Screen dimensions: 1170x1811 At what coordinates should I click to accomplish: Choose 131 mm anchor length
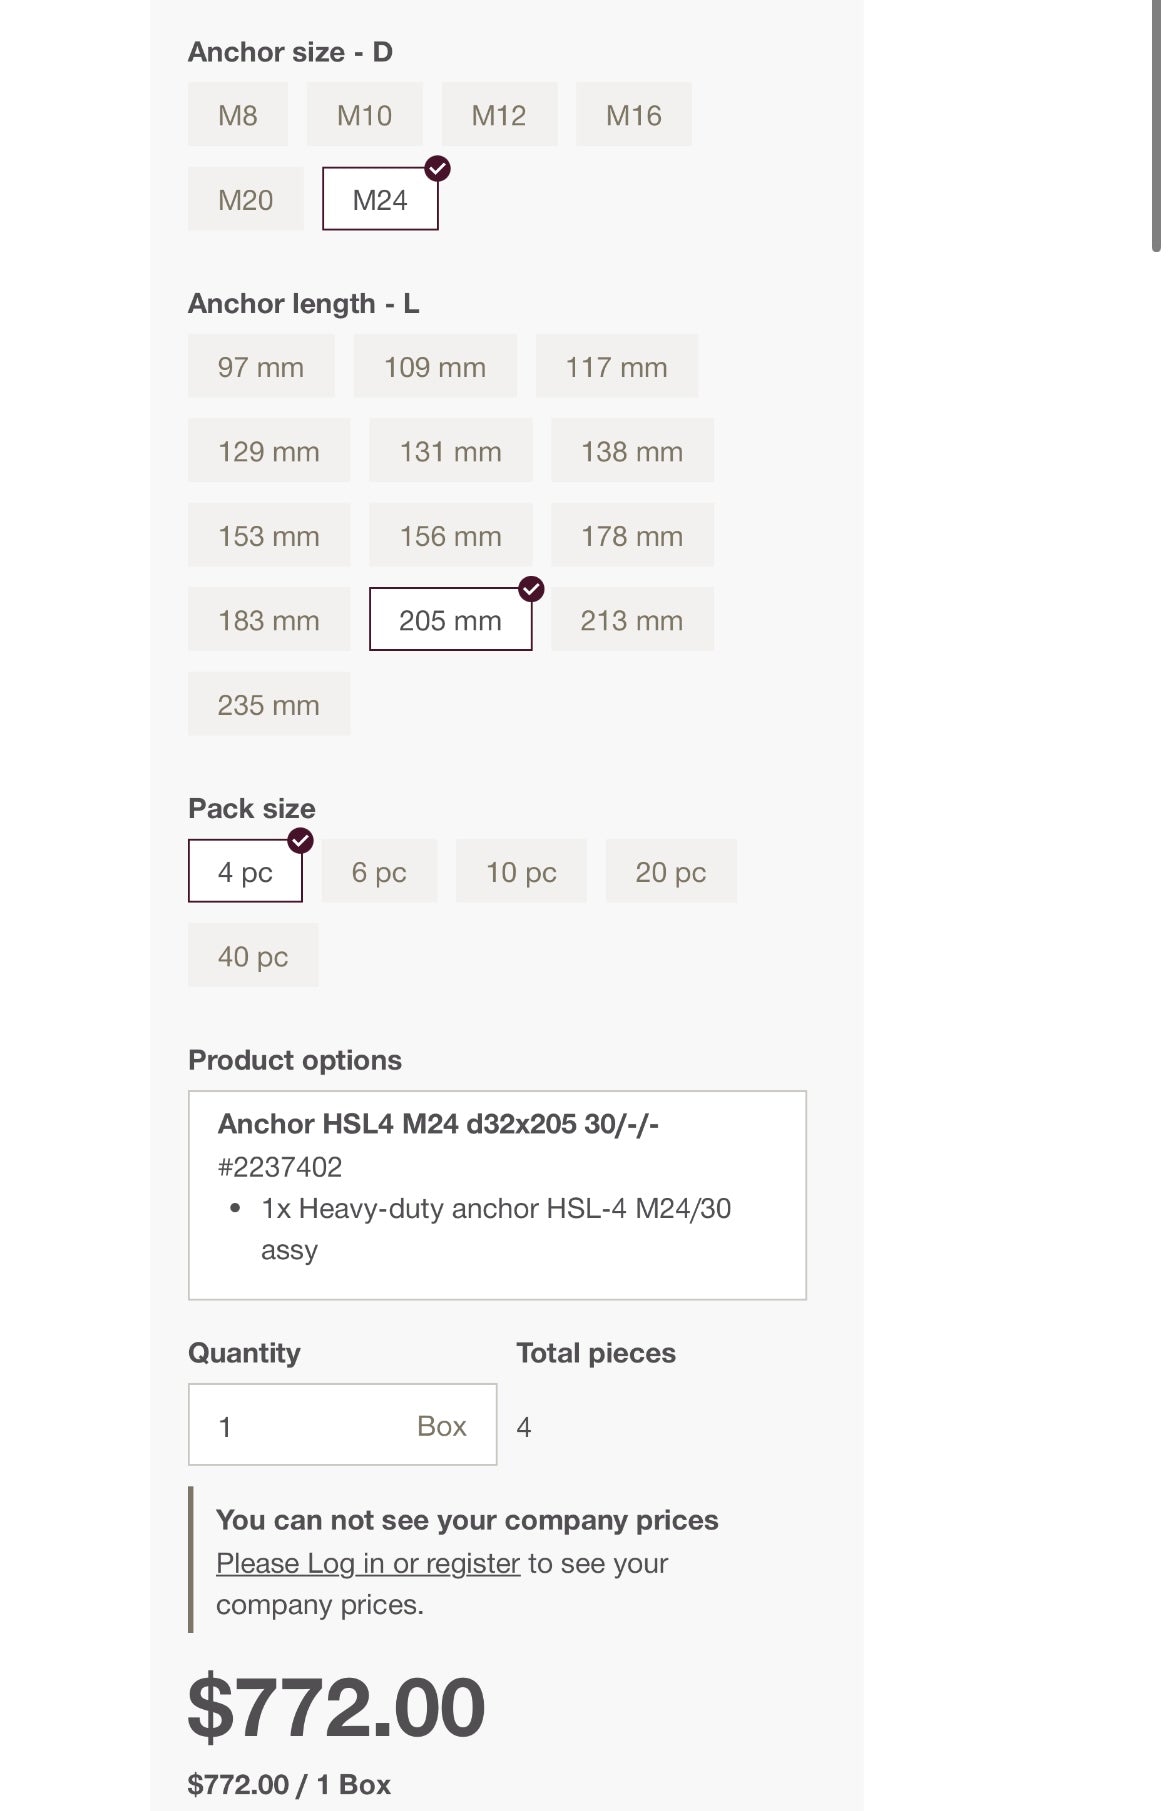(x=450, y=452)
